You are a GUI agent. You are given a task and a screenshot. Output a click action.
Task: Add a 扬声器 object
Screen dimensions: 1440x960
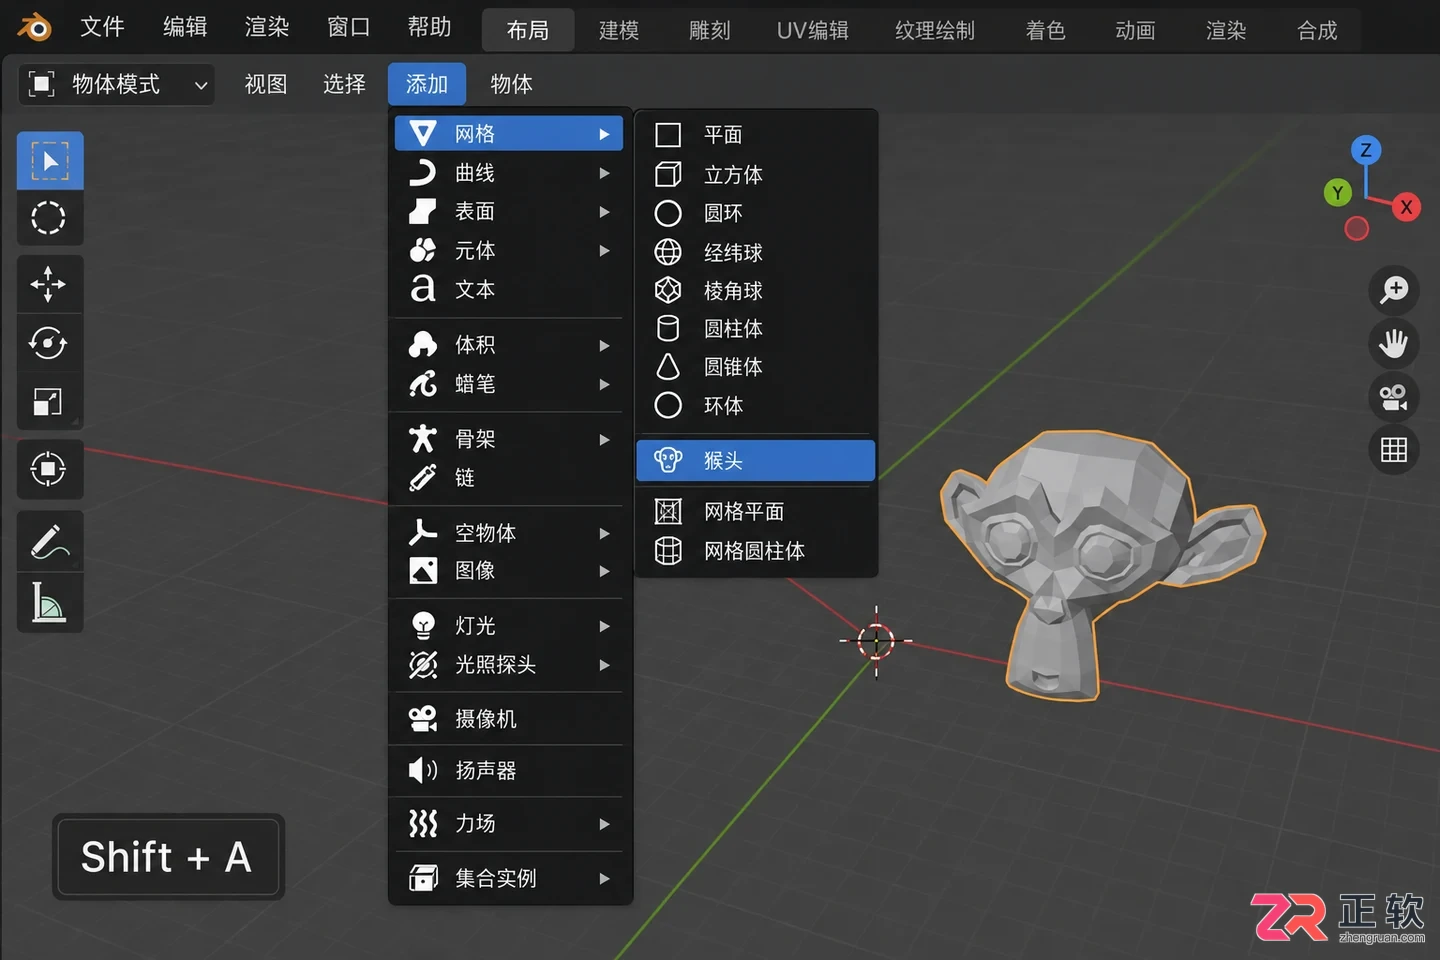coord(509,771)
